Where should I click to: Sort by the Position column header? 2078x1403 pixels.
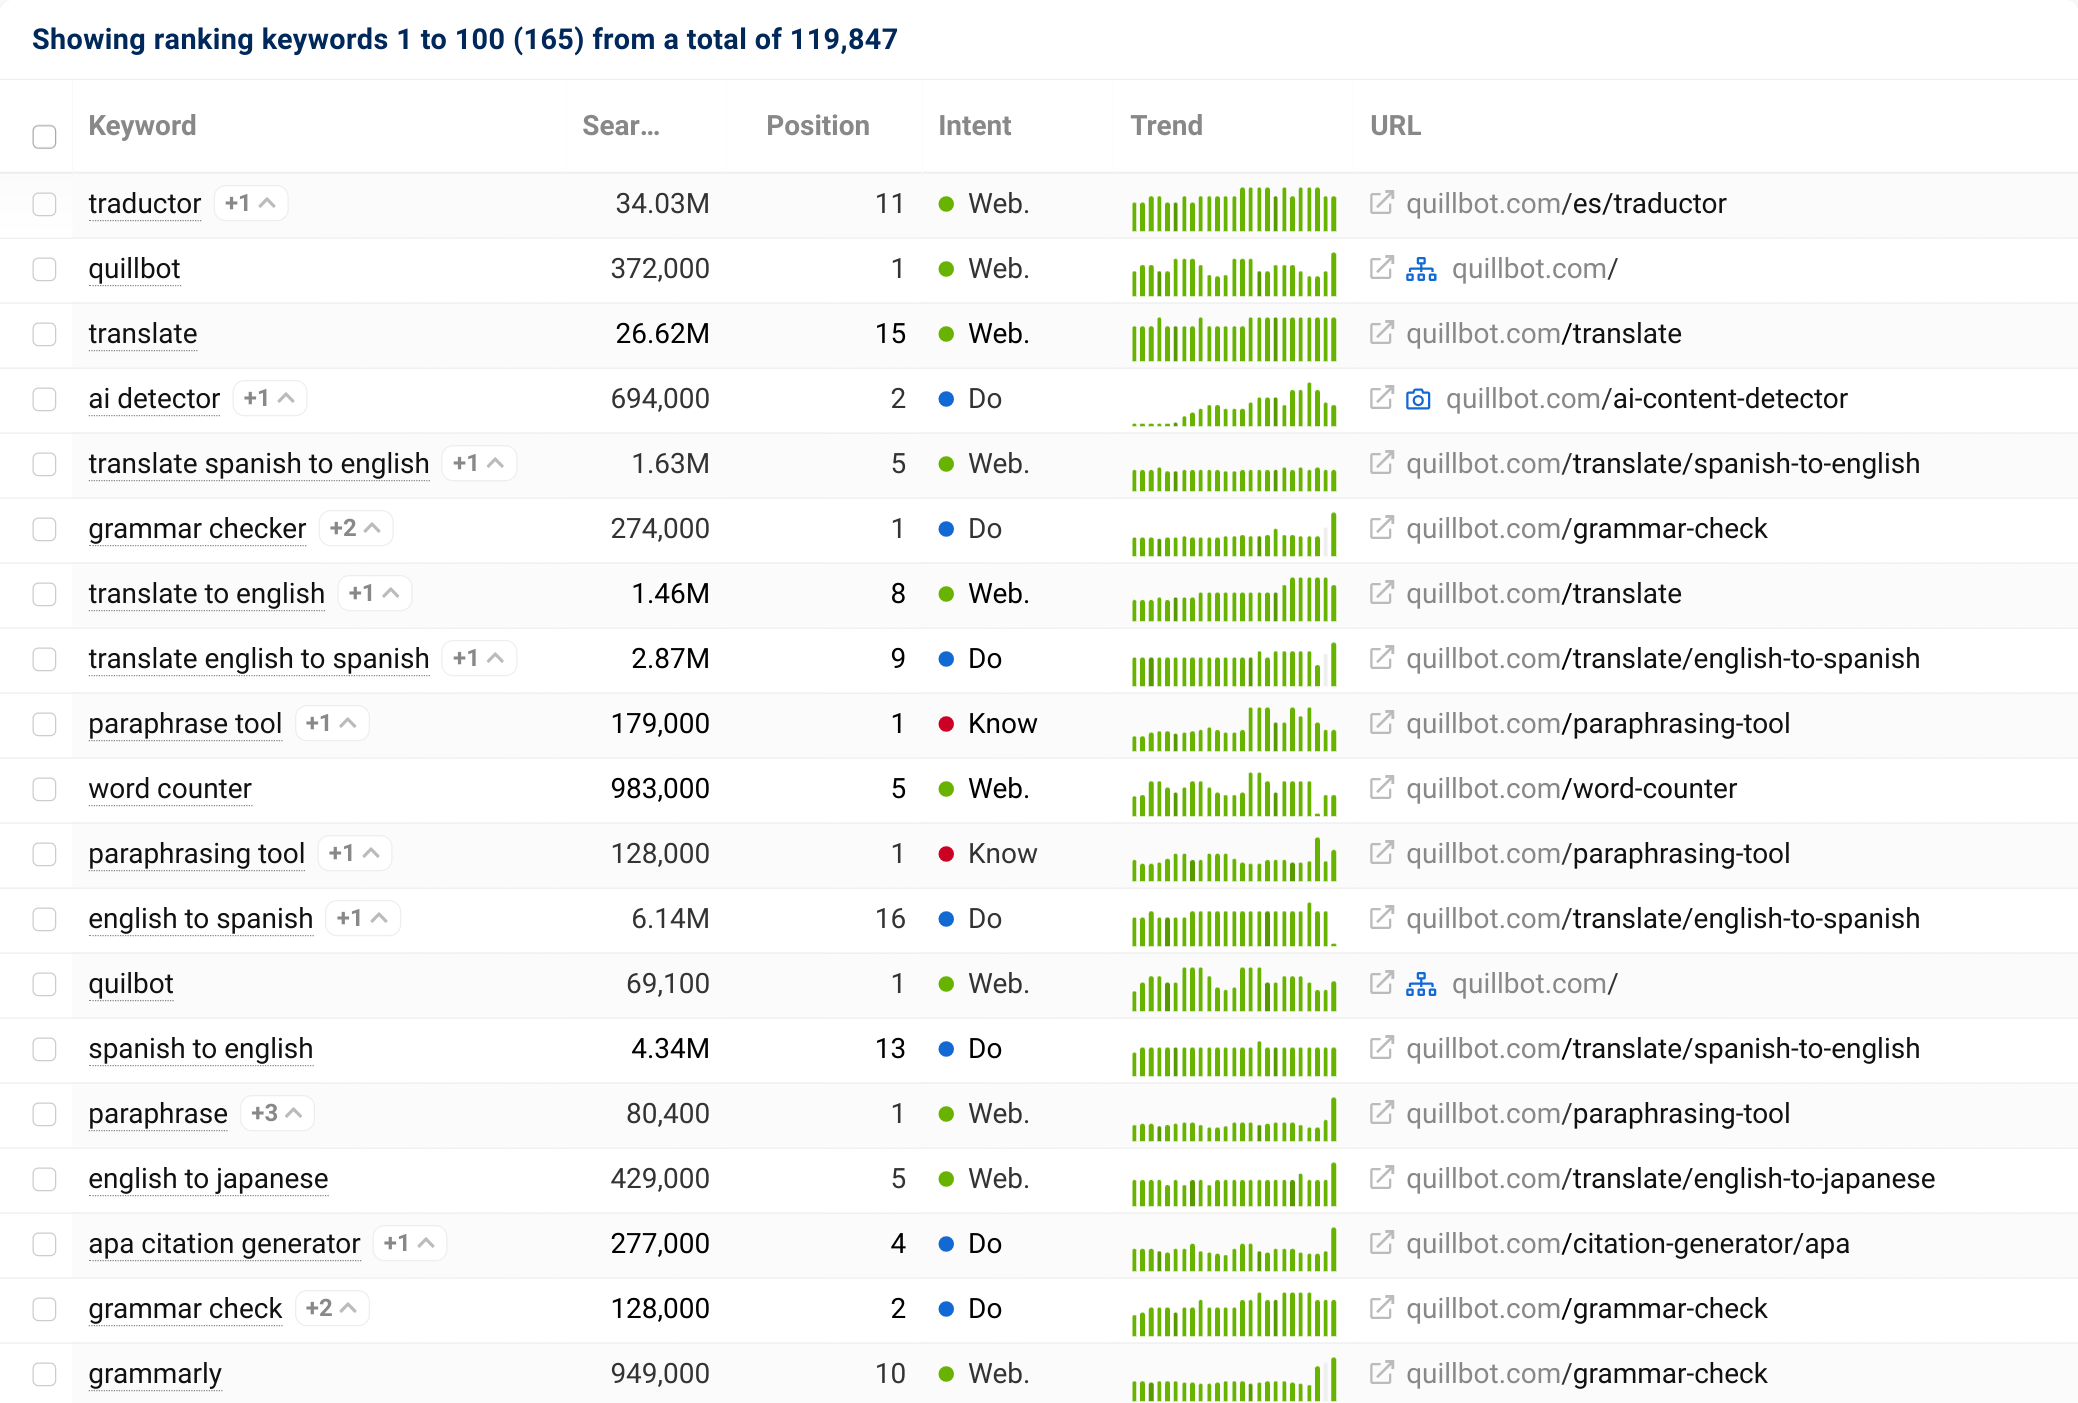click(x=818, y=126)
